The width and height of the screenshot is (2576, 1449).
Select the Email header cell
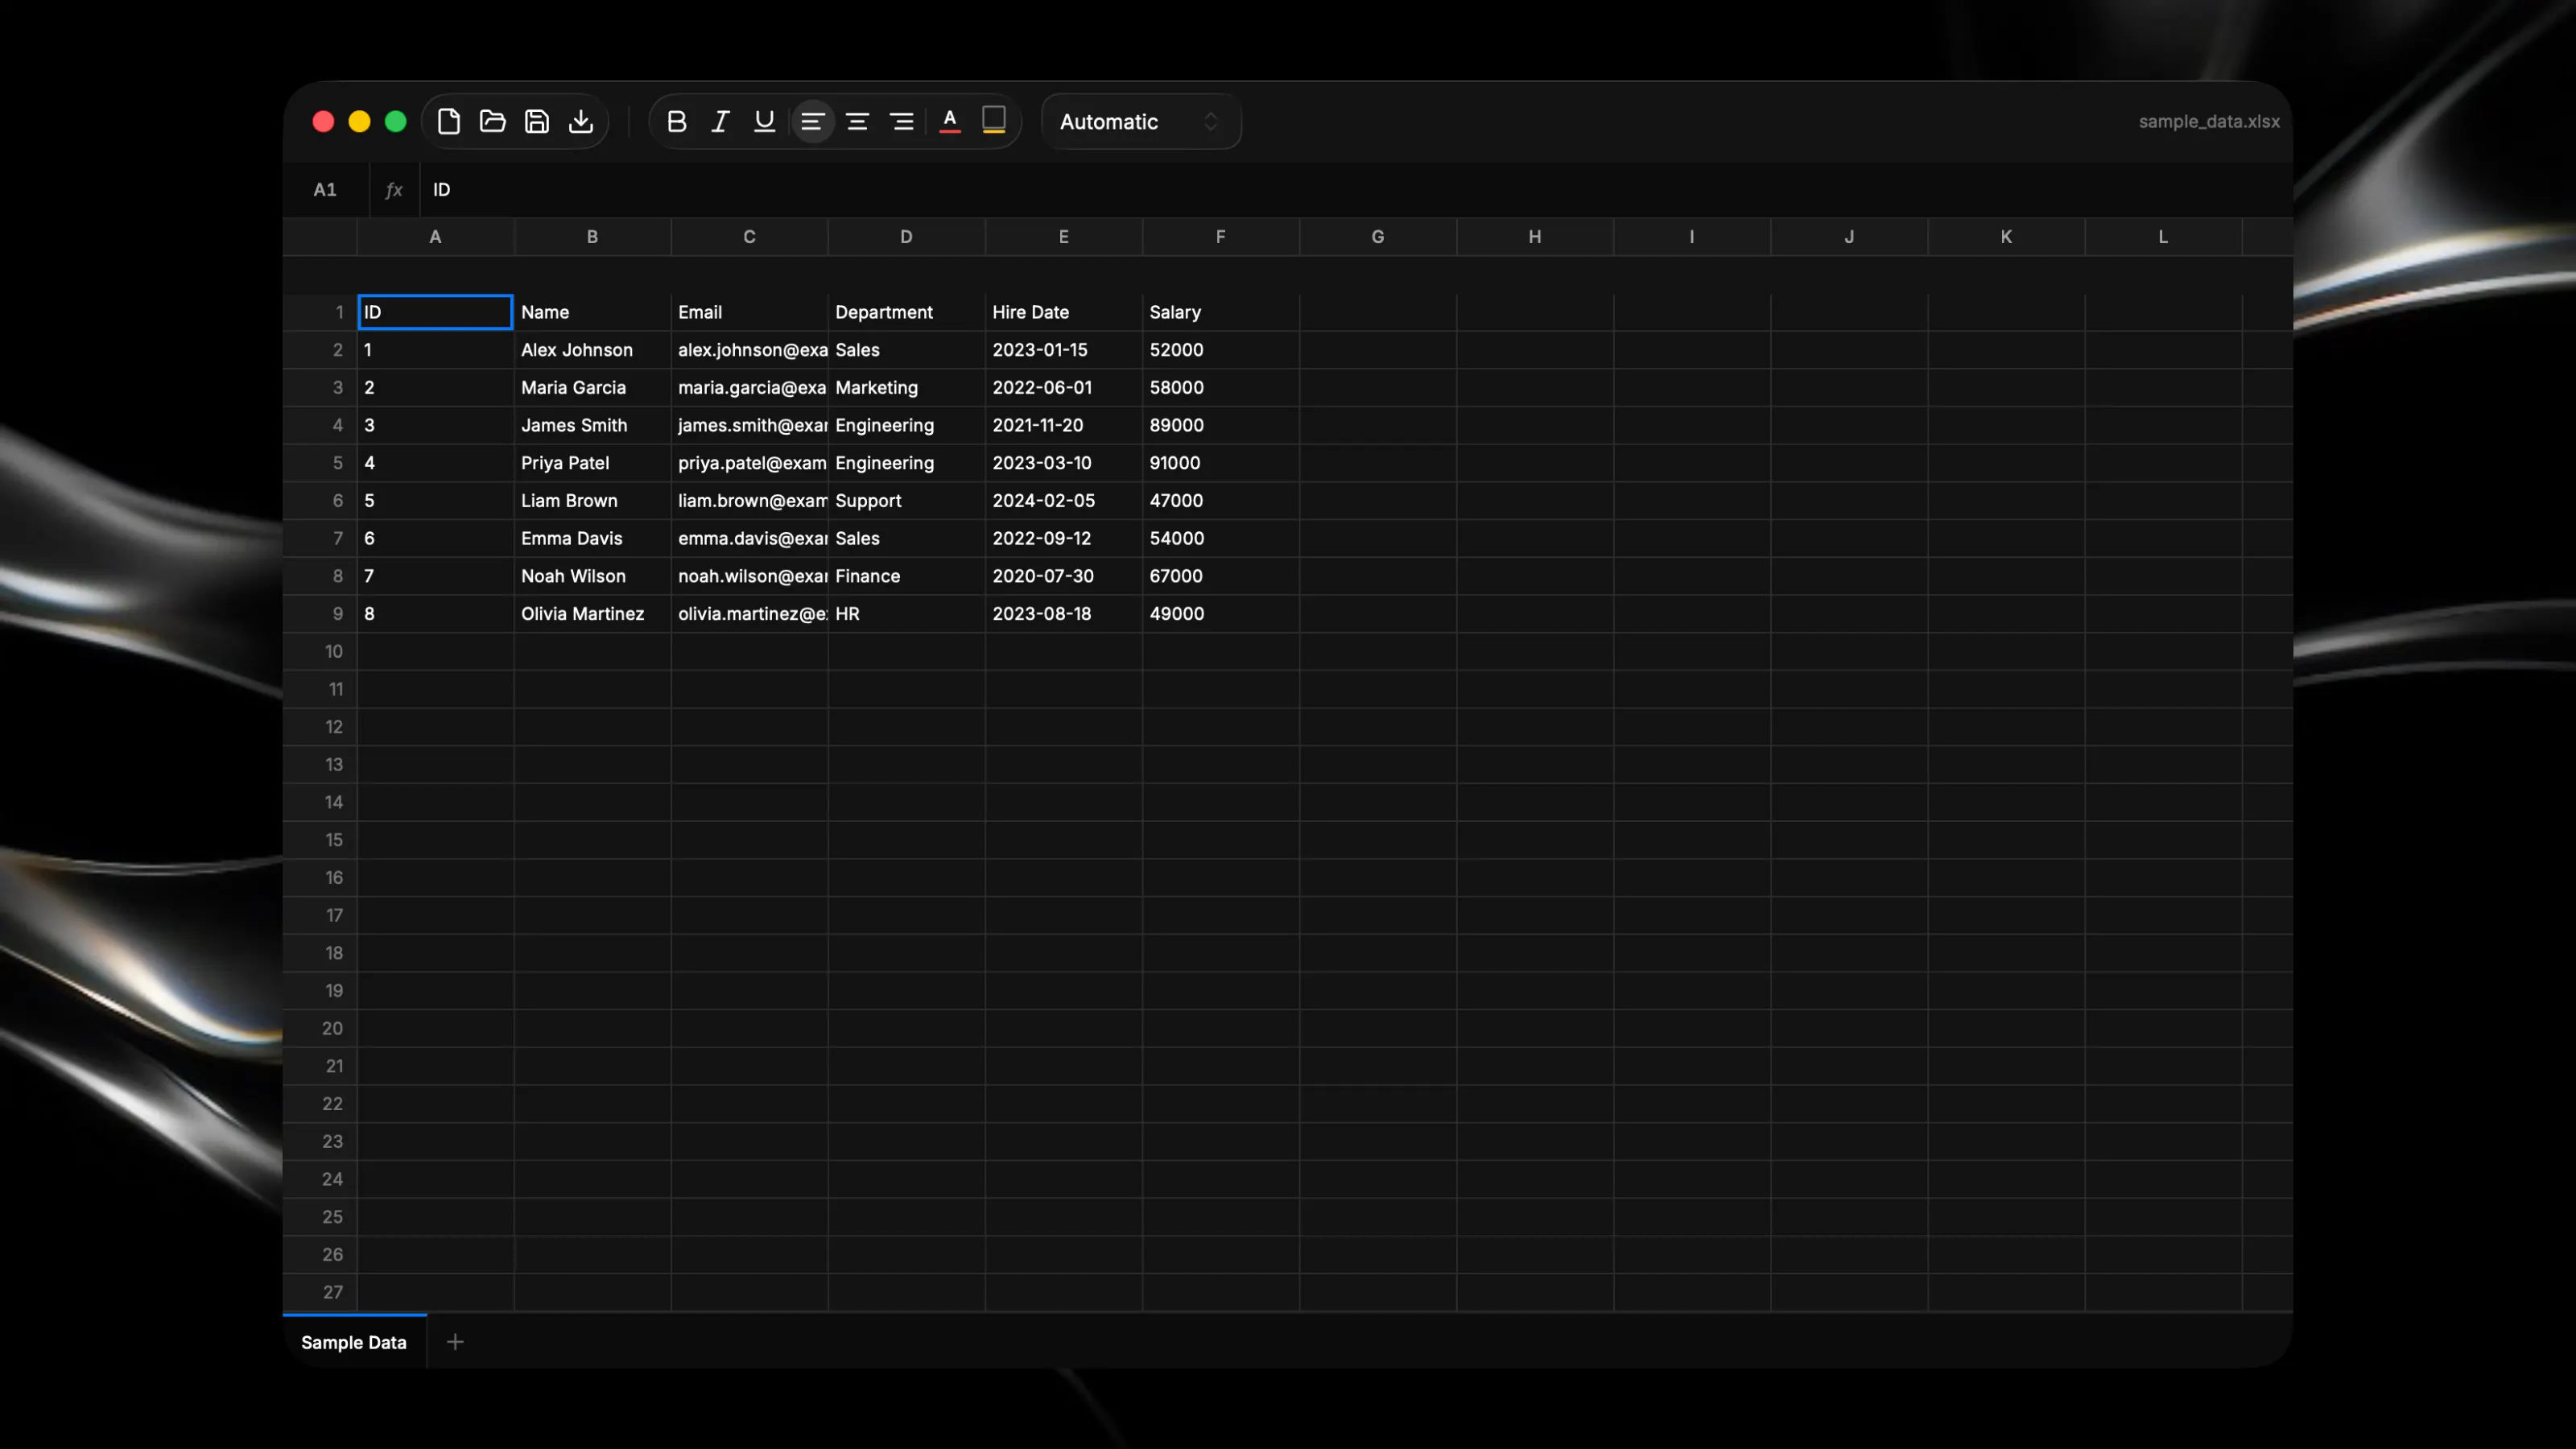tap(749, 312)
